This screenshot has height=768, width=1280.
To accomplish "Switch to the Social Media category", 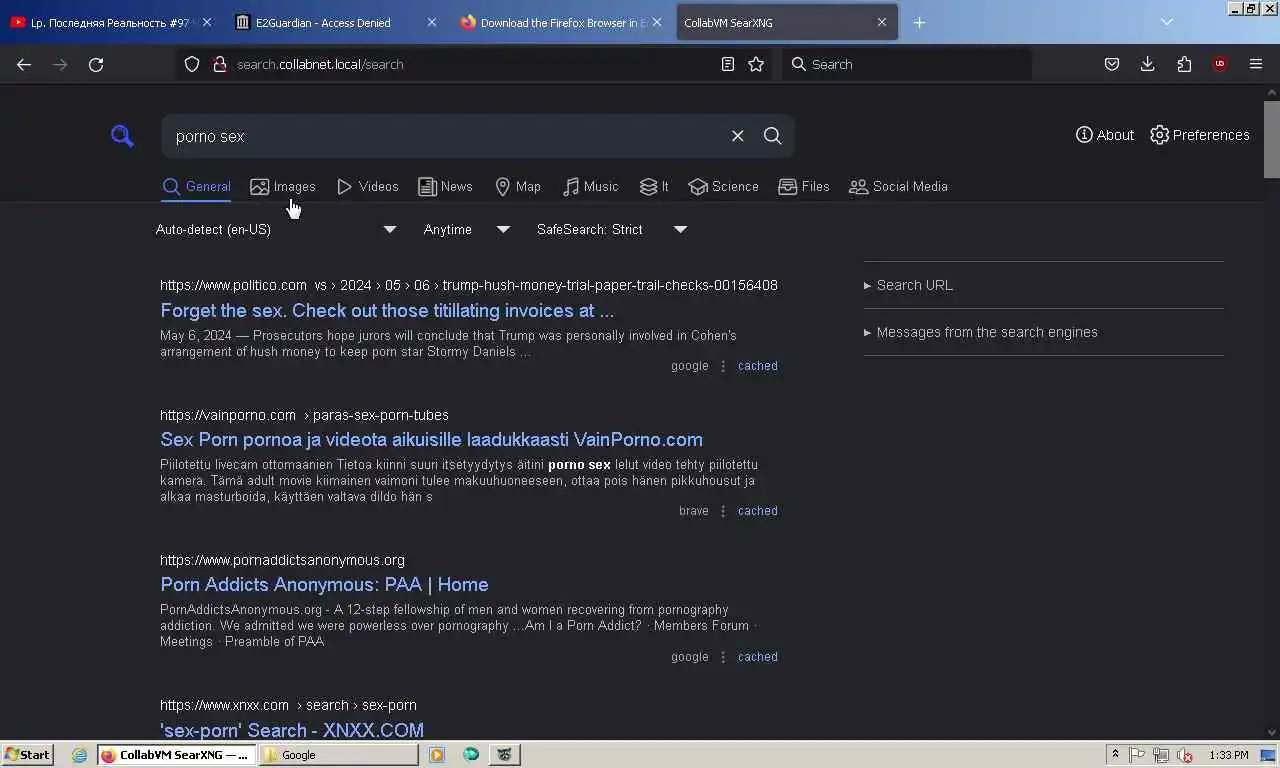I will coord(898,187).
